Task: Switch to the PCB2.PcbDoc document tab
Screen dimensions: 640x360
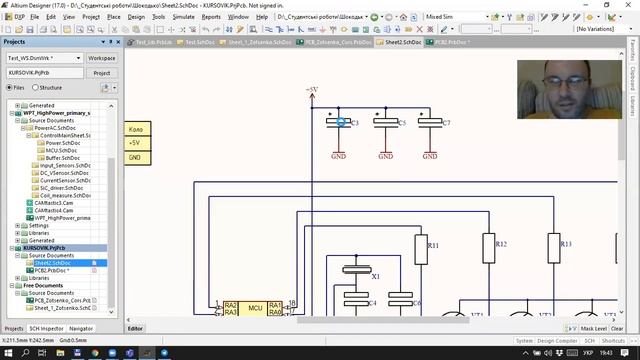Action: pyautogui.click(x=448, y=42)
